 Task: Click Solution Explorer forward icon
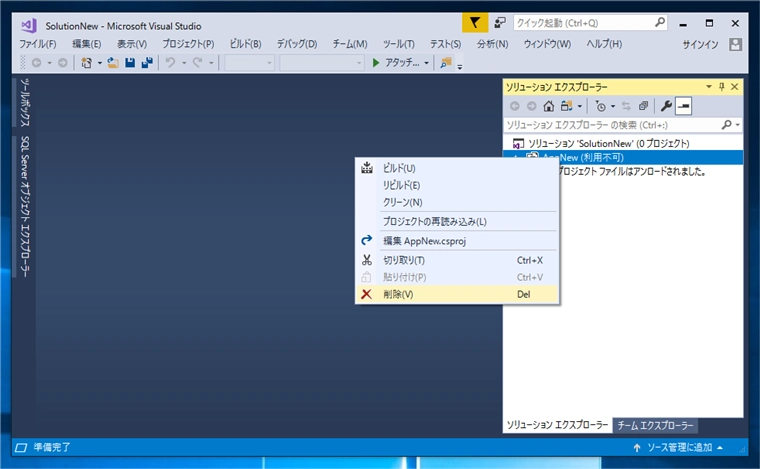[532, 106]
